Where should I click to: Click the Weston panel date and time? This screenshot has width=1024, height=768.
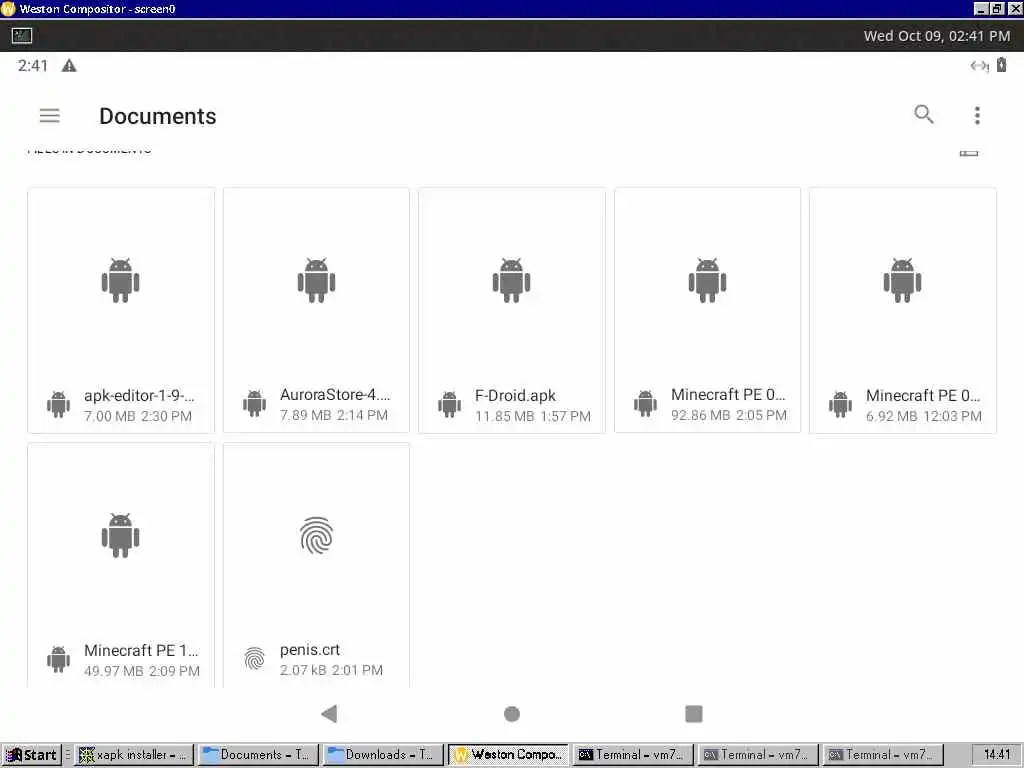[936, 36]
